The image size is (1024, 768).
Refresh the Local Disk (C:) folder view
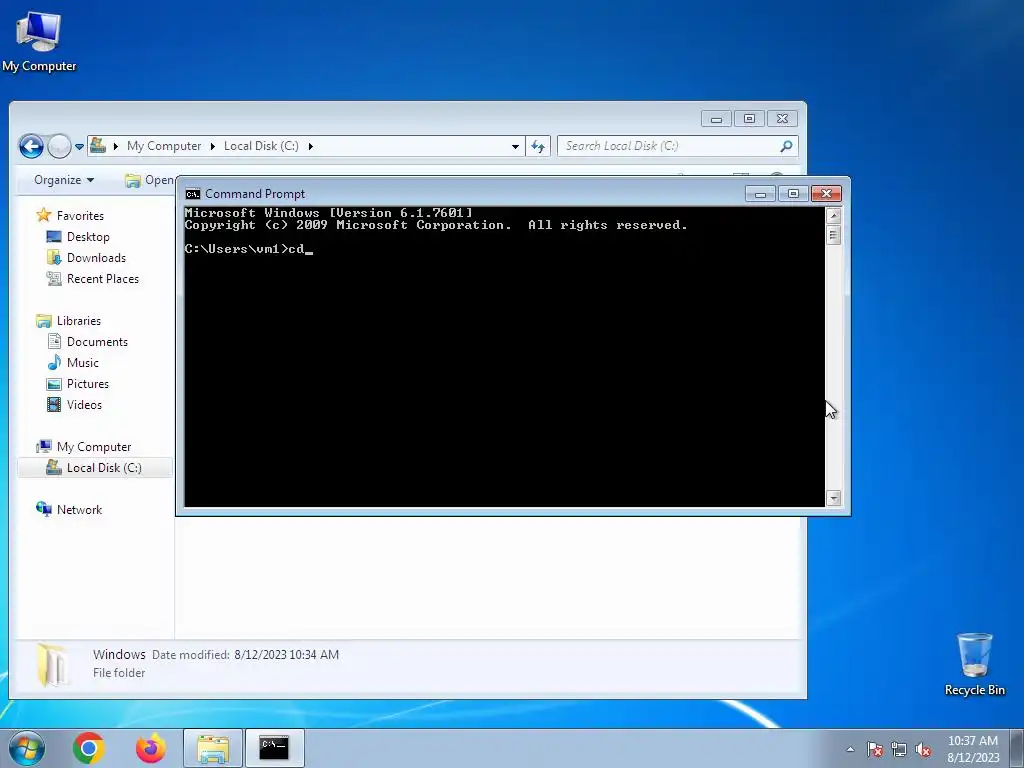tap(537, 146)
